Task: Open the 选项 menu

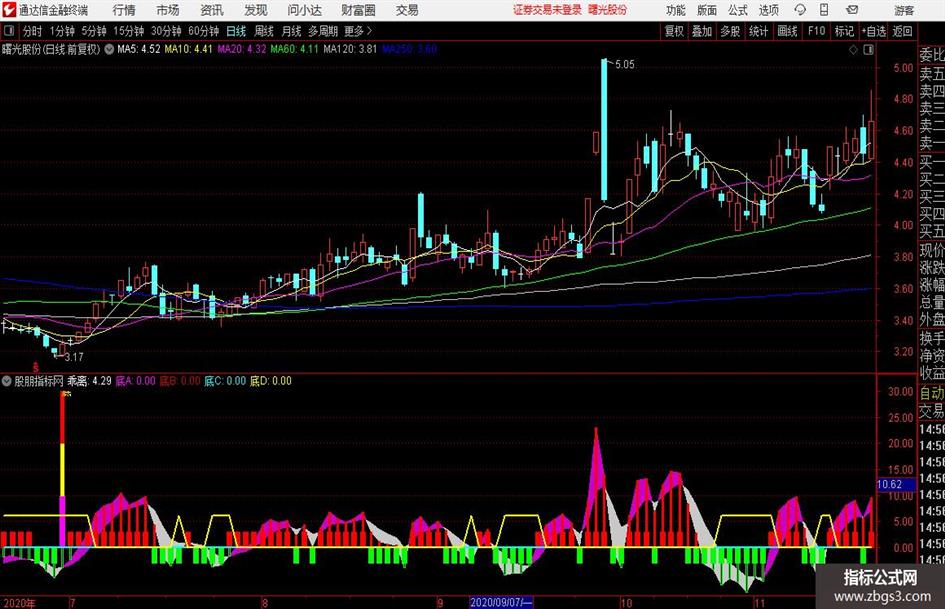Action: [768, 10]
